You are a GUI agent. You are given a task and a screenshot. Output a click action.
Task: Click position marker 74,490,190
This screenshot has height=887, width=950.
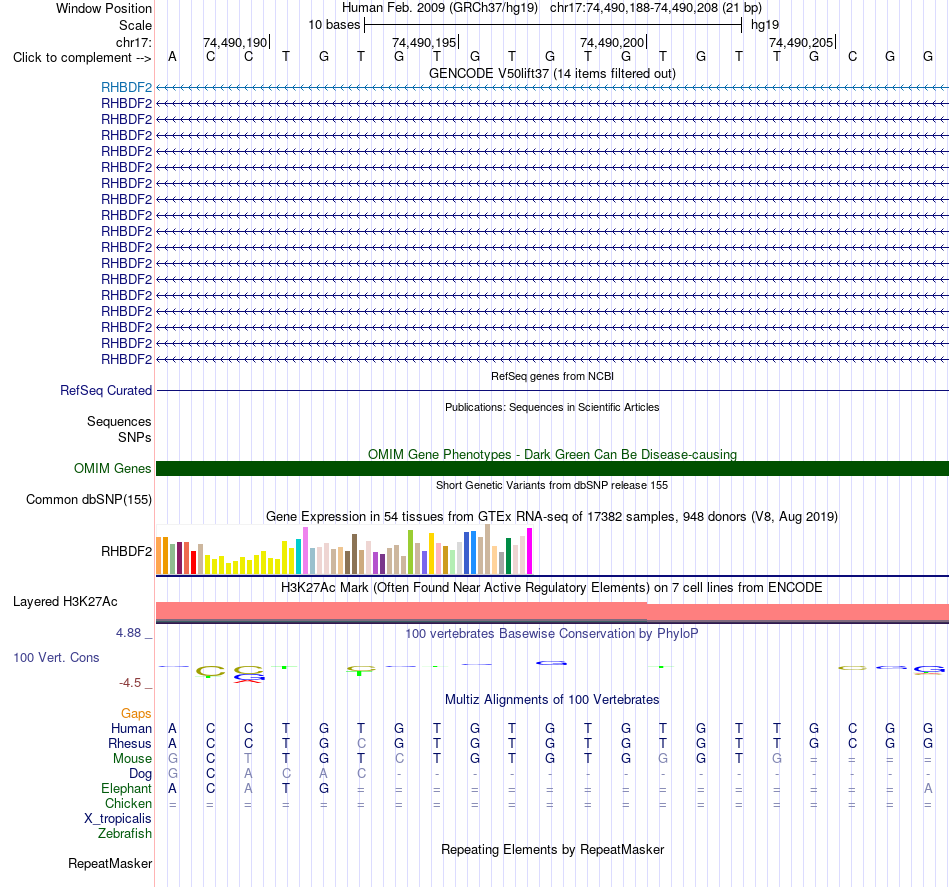pyautogui.click(x=235, y=42)
